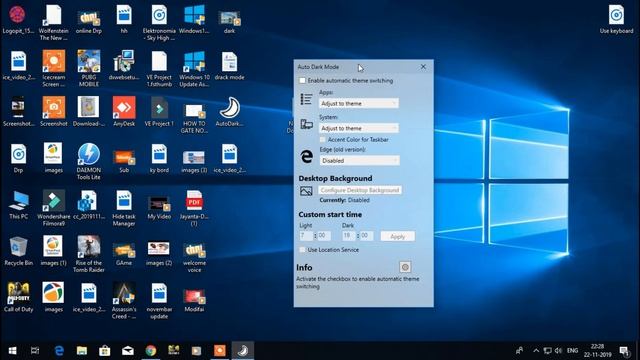Select the Call of Duty icon
The width and height of the screenshot is (640, 360).
pyautogui.click(x=18, y=298)
